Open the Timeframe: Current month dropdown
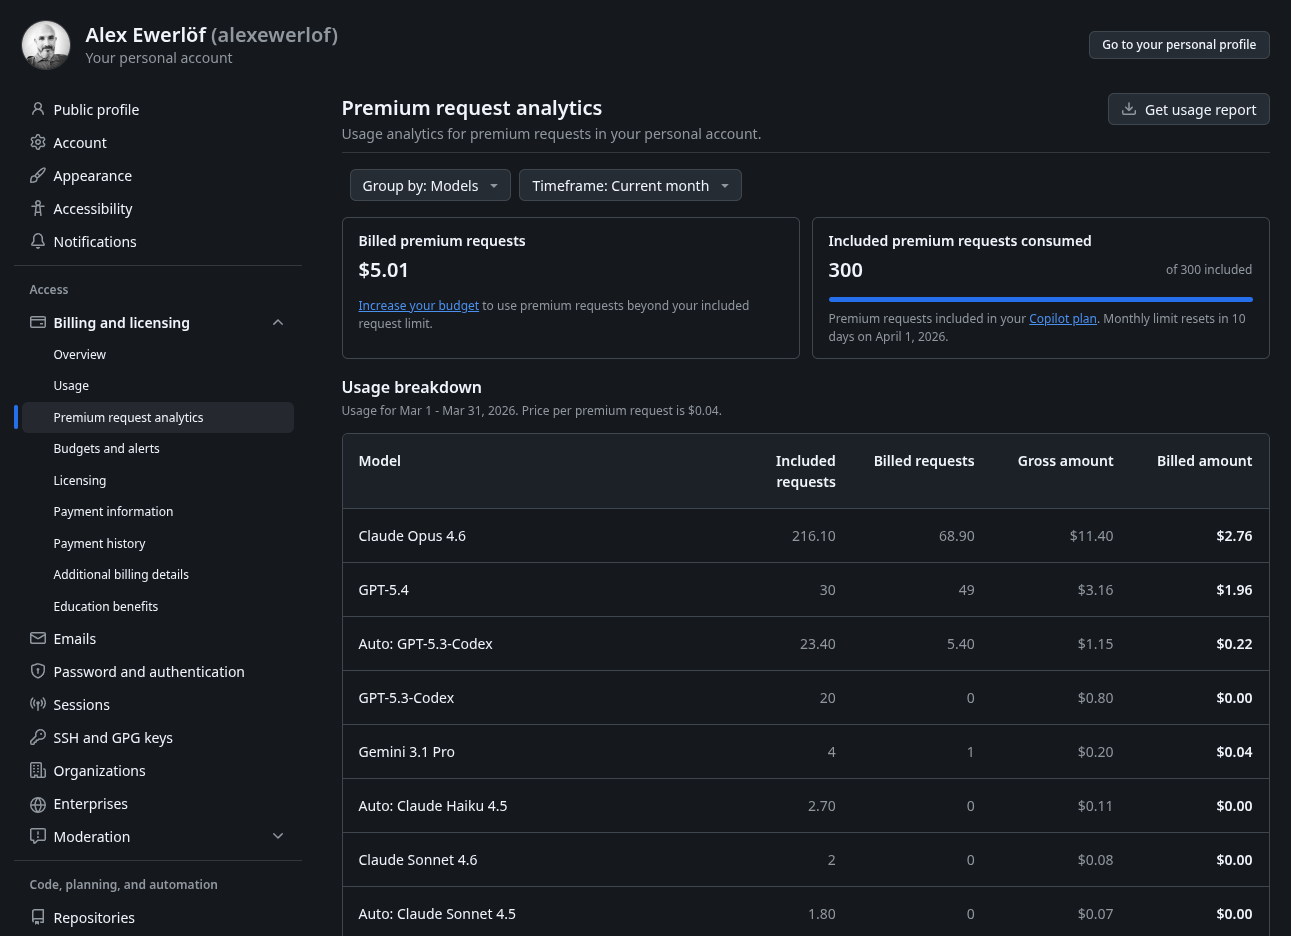This screenshot has height=936, width=1291. coord(630,185)
